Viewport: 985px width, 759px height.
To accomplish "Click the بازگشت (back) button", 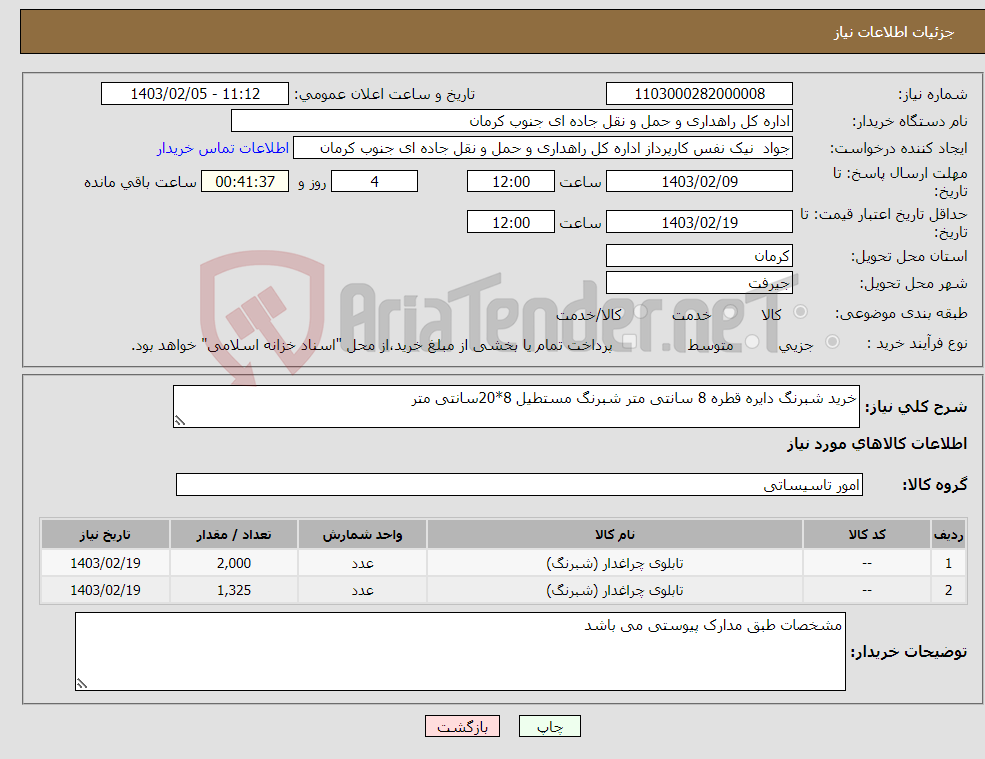I will pyautogui.click(x=462, y=726).
